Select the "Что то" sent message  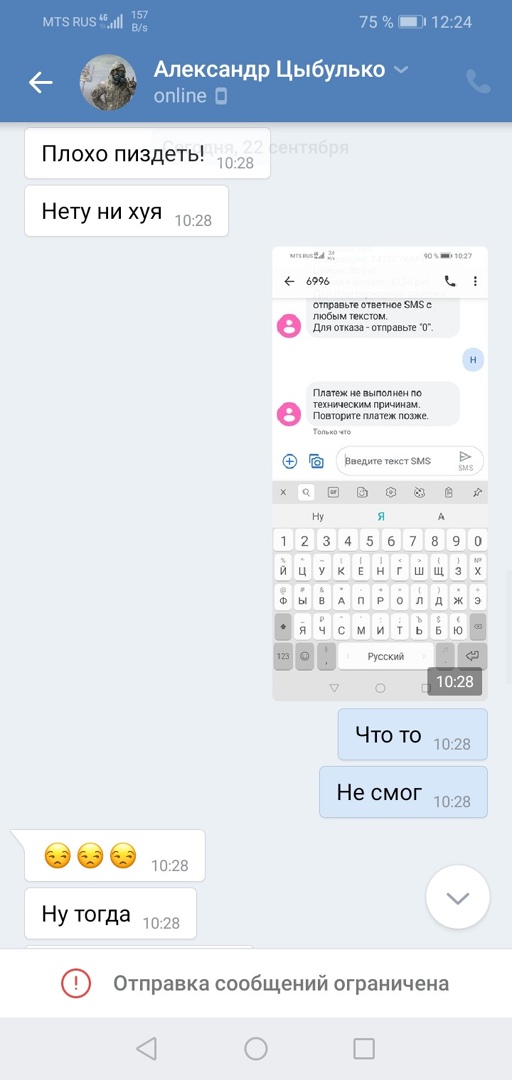pos(413,734)
